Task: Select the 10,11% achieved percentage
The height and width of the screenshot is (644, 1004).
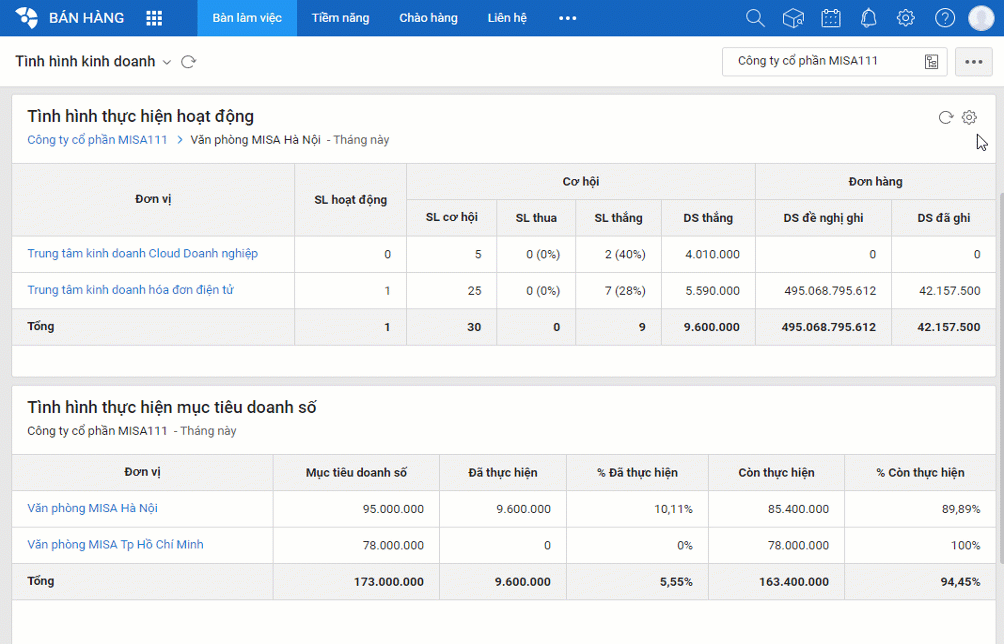Action: click(673, 509)
